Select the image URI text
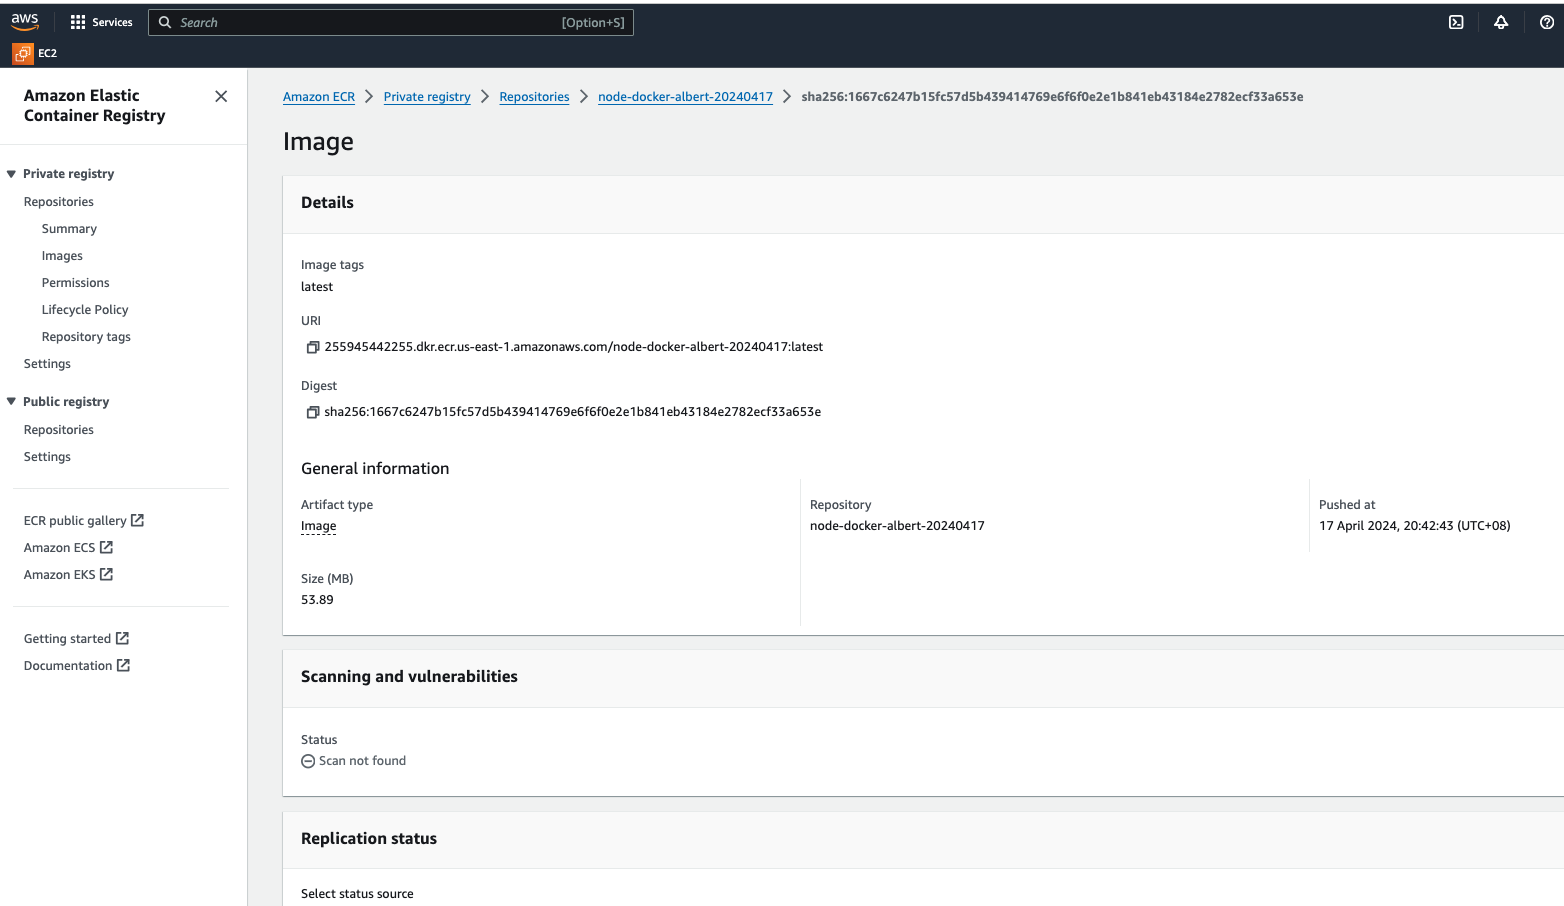1564x906 pixels. tap(574, 347)
